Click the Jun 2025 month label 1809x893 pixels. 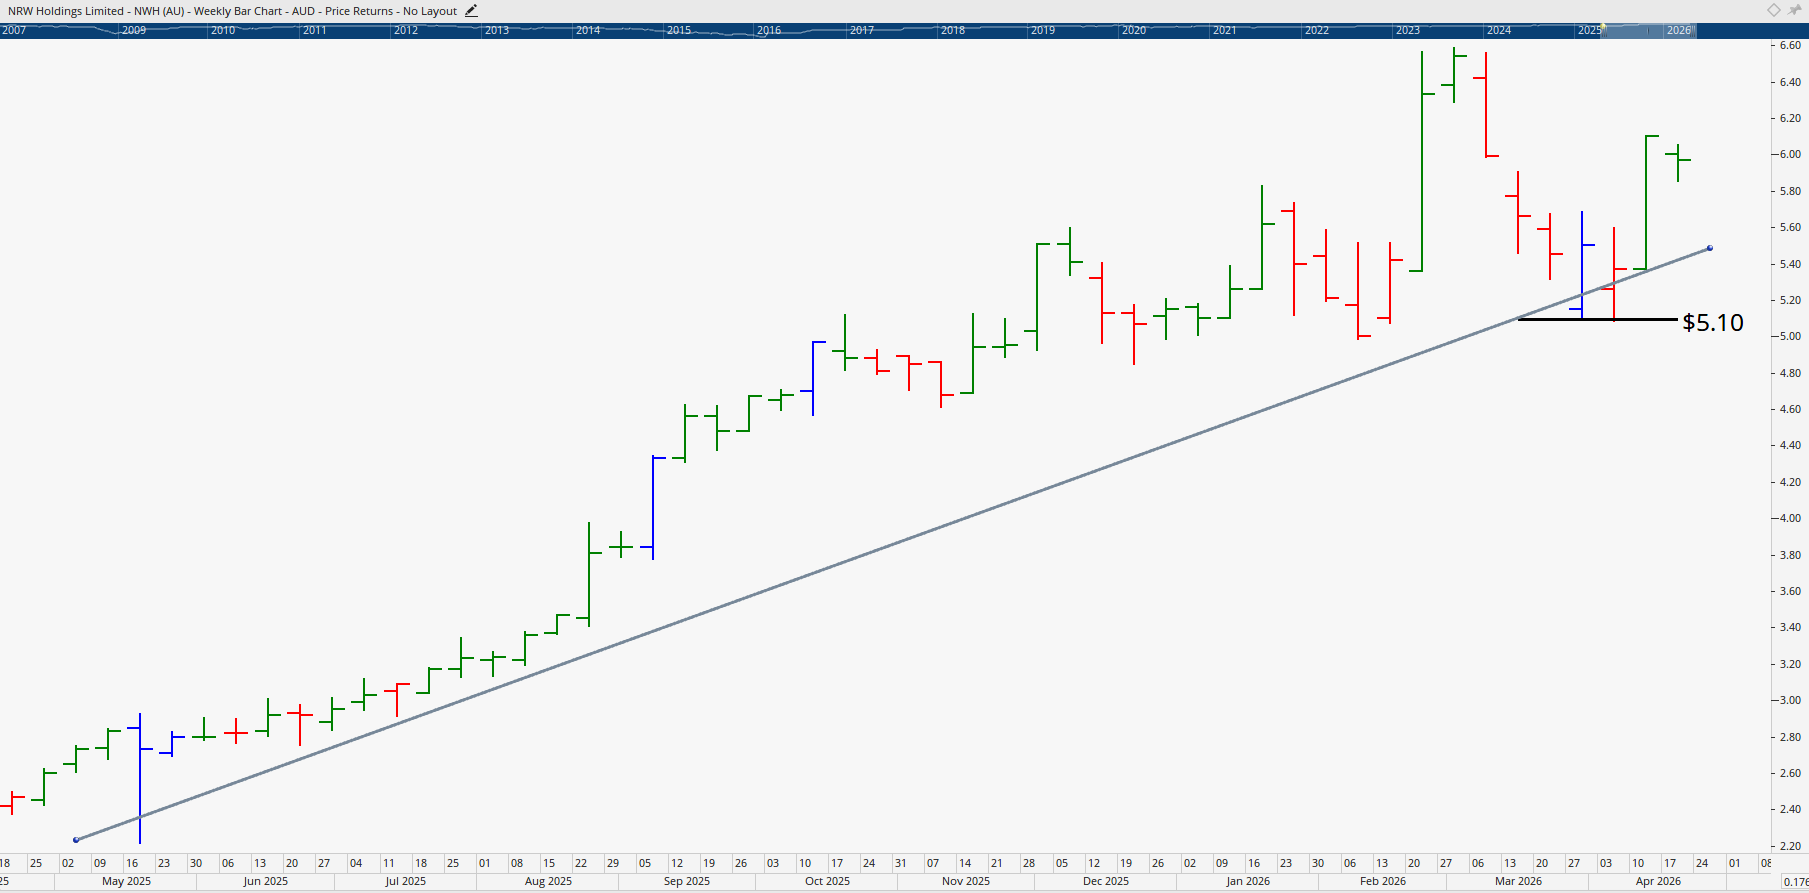265,881
